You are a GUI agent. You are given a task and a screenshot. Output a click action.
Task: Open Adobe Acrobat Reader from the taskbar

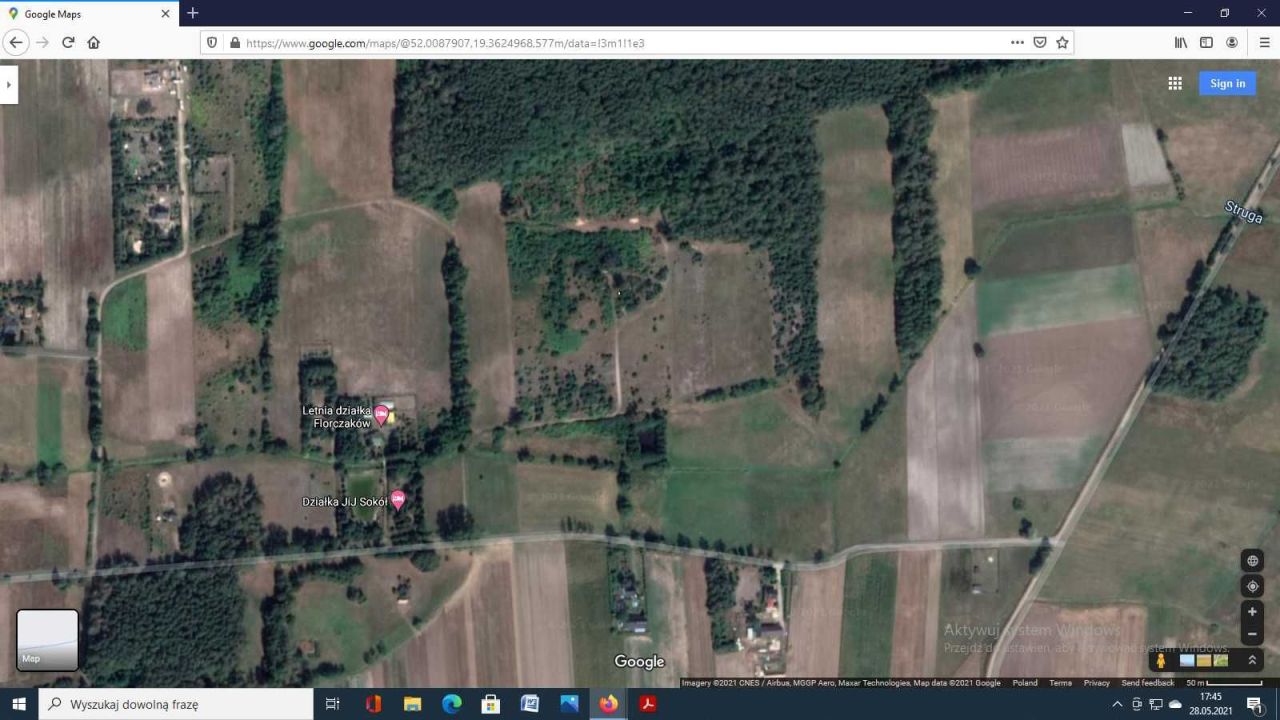(x=648, y=704)
